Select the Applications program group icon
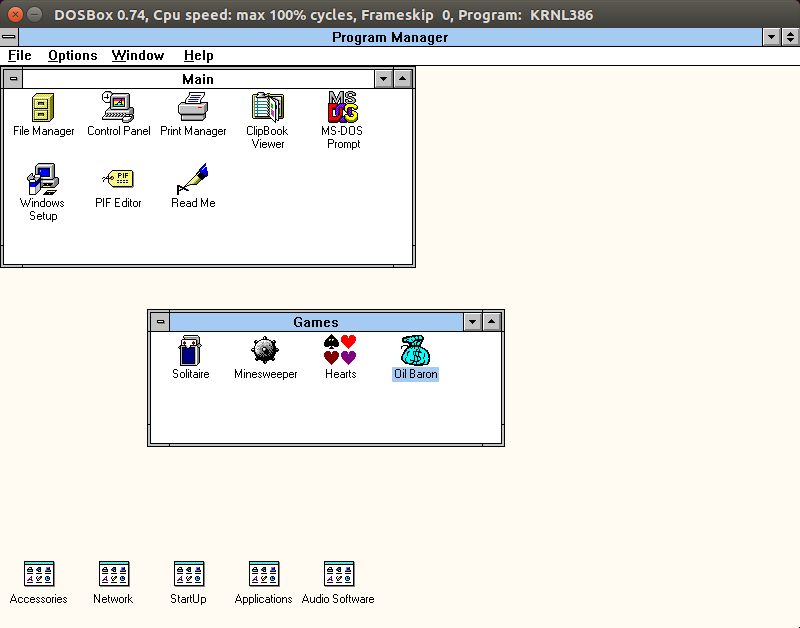The height and width of the screenshot is (628, 800). 264,574
